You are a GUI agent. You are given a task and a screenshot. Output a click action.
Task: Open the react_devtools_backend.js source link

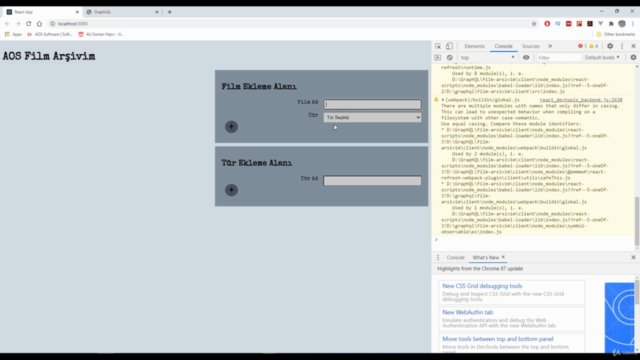tap(581, 100)
